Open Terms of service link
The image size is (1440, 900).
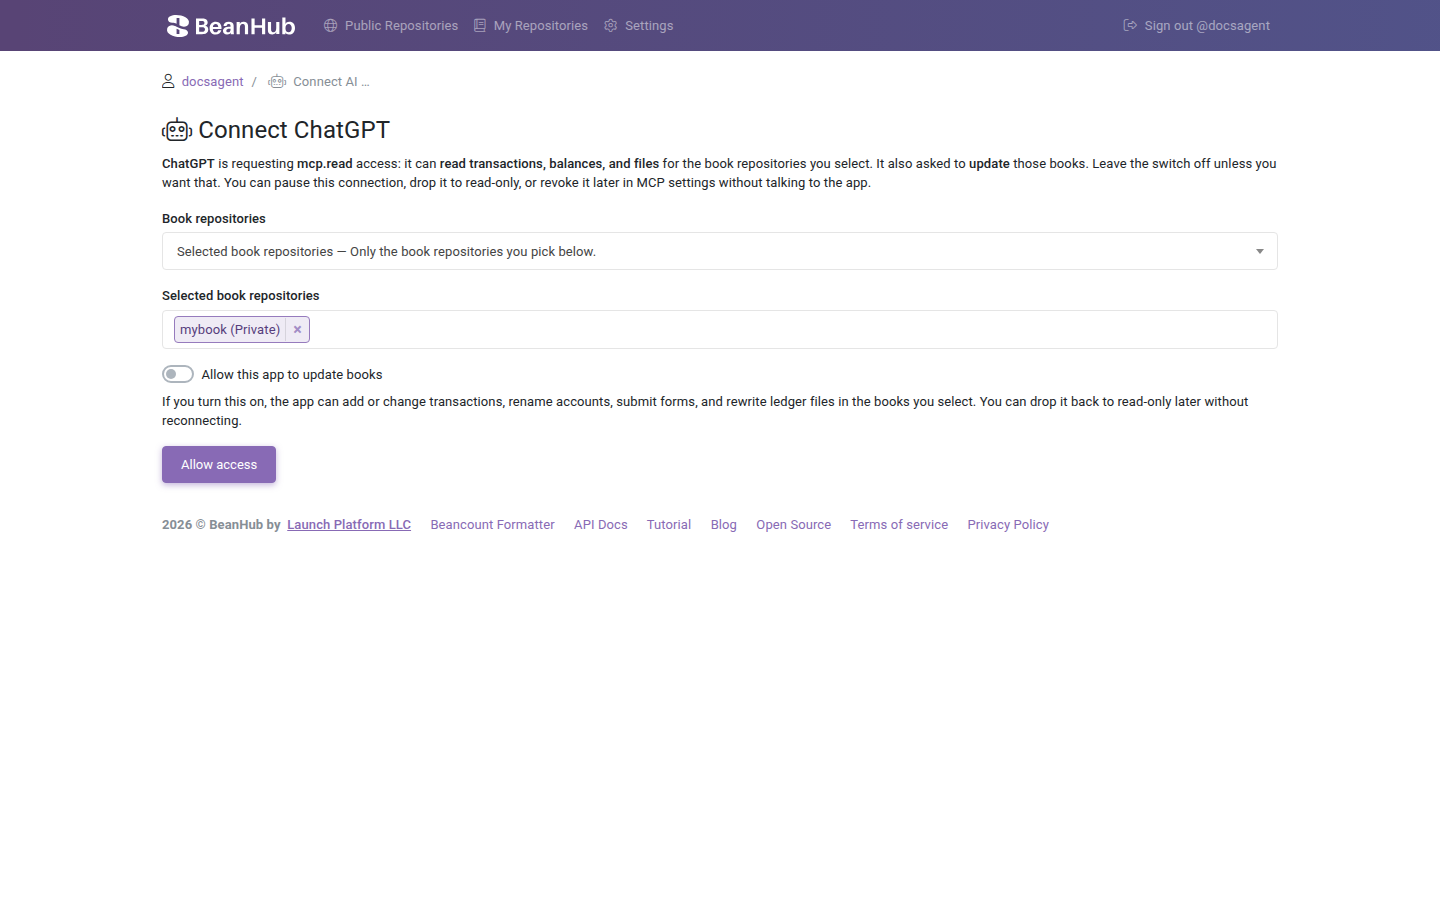coord(899,525)
